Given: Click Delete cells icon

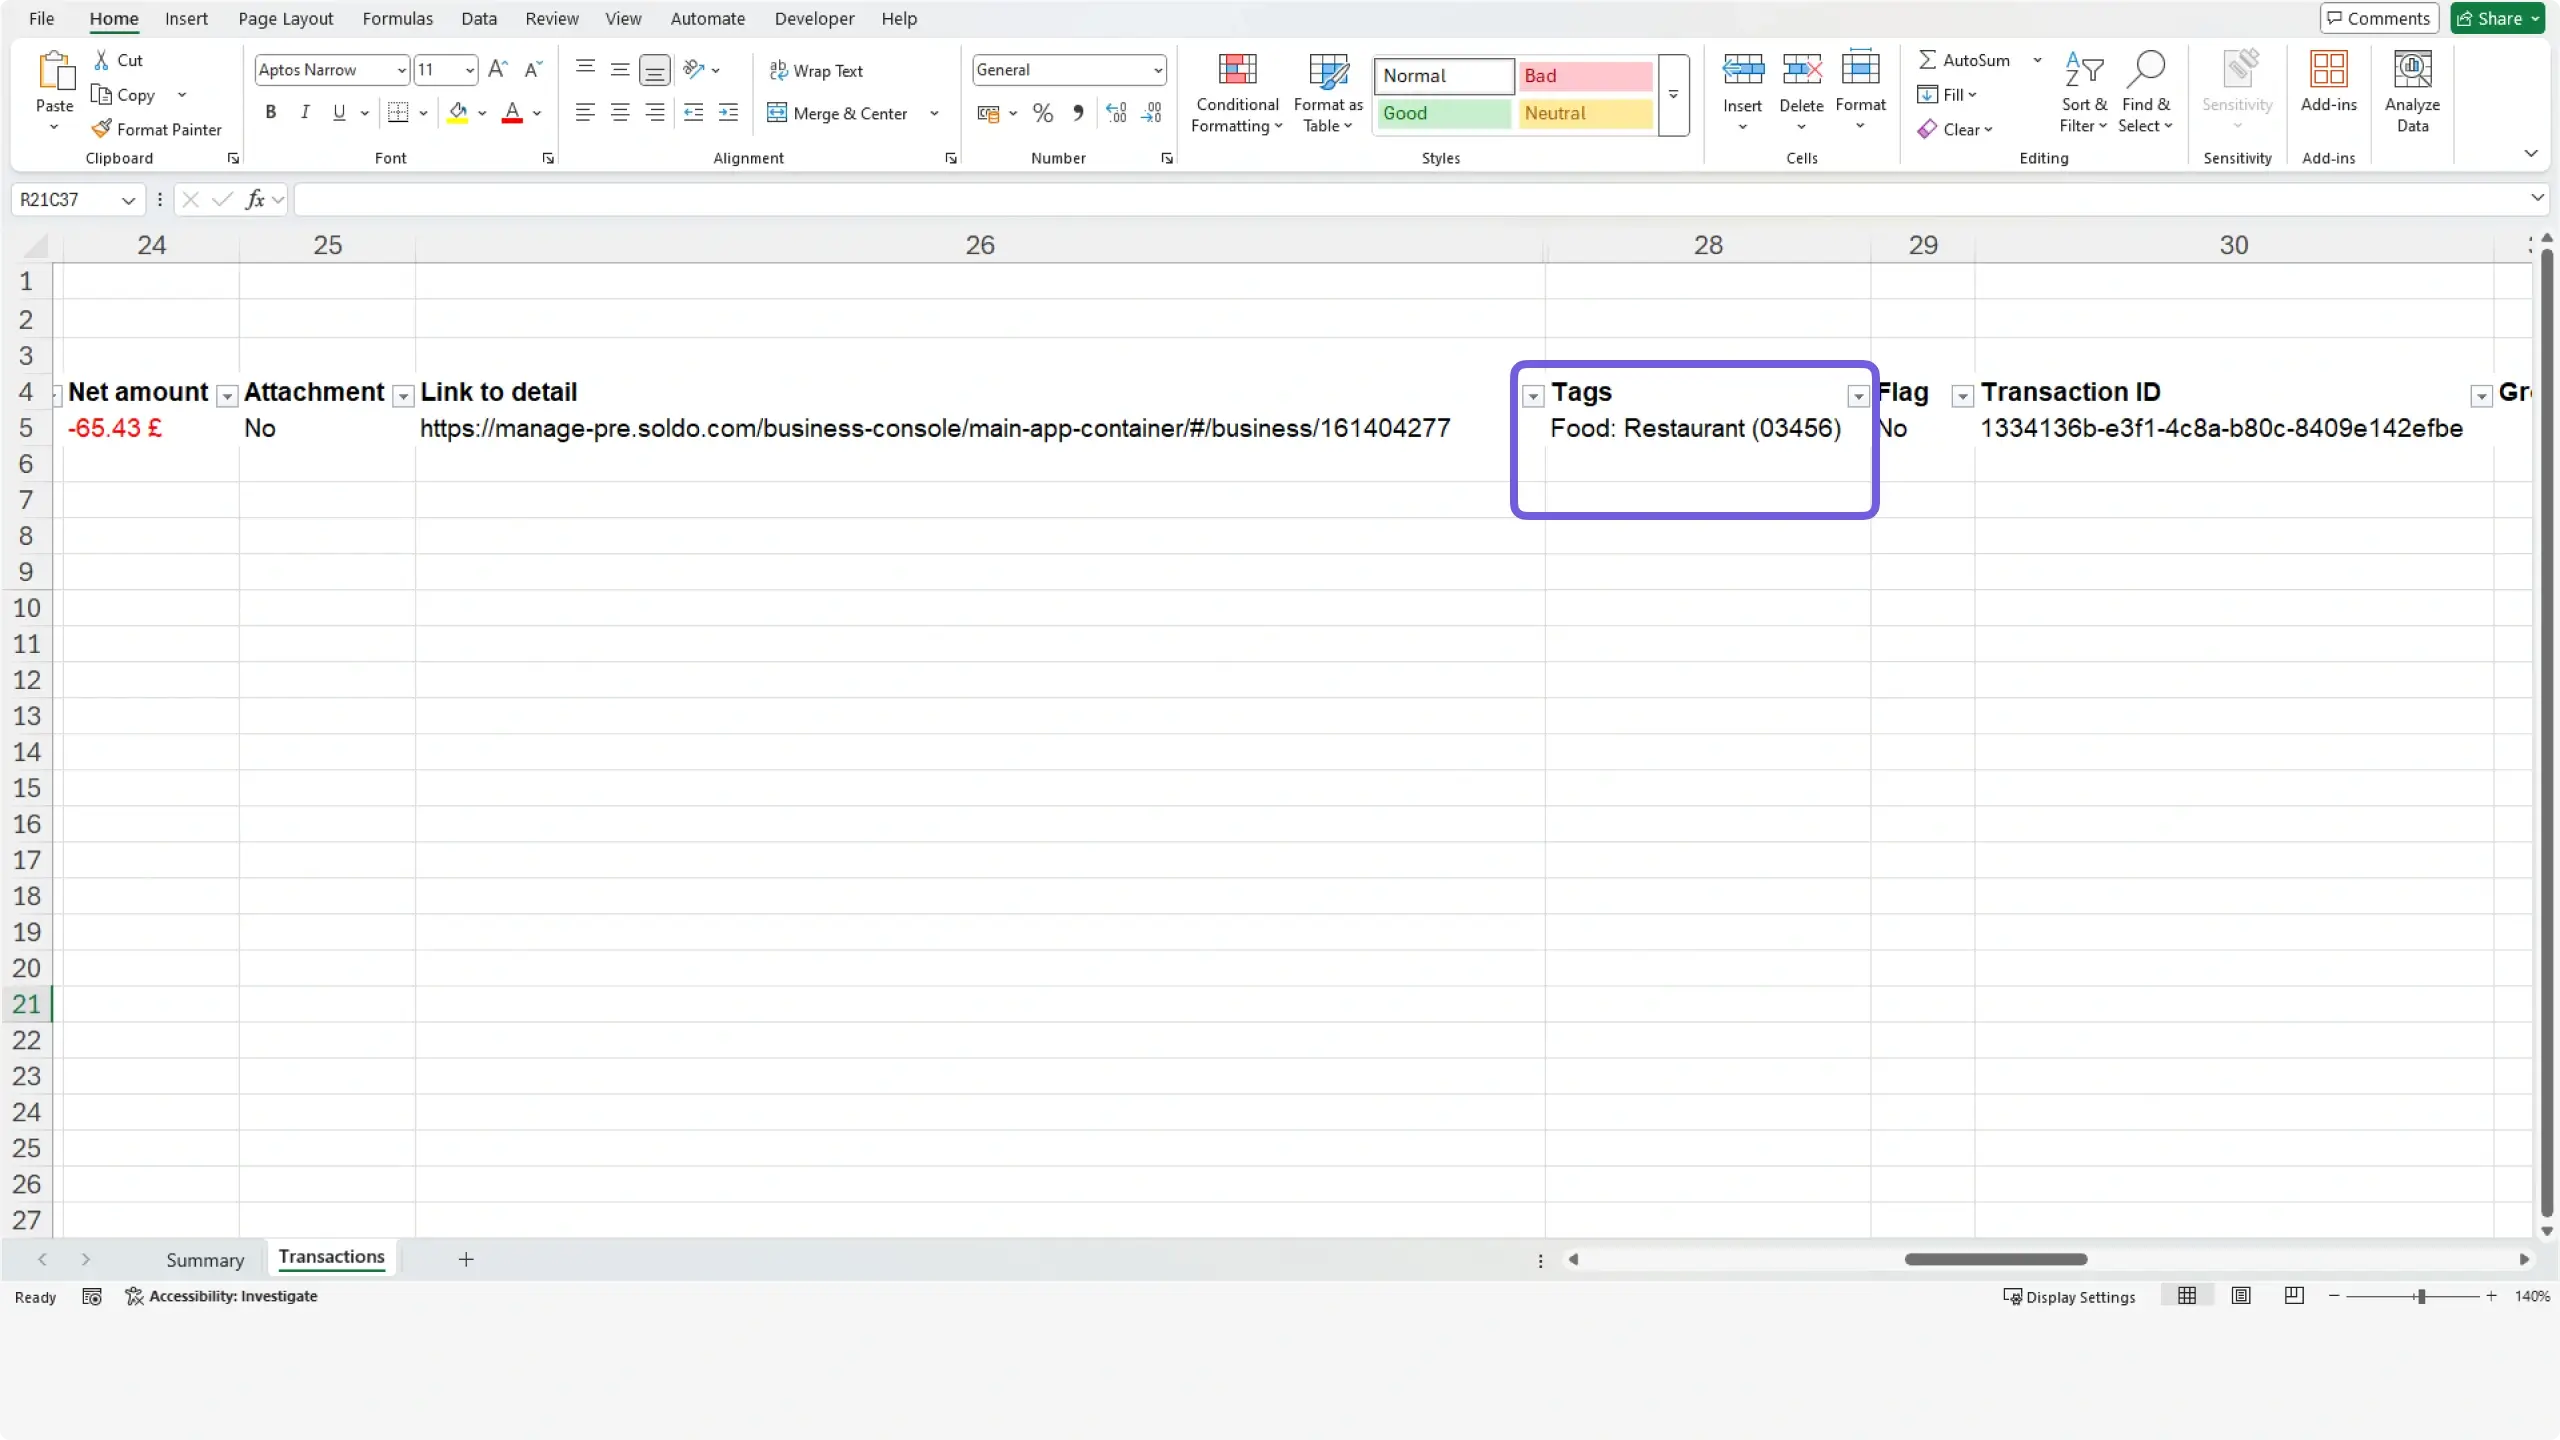Looking at the screenshot, I should click(x=1801, y=68).
